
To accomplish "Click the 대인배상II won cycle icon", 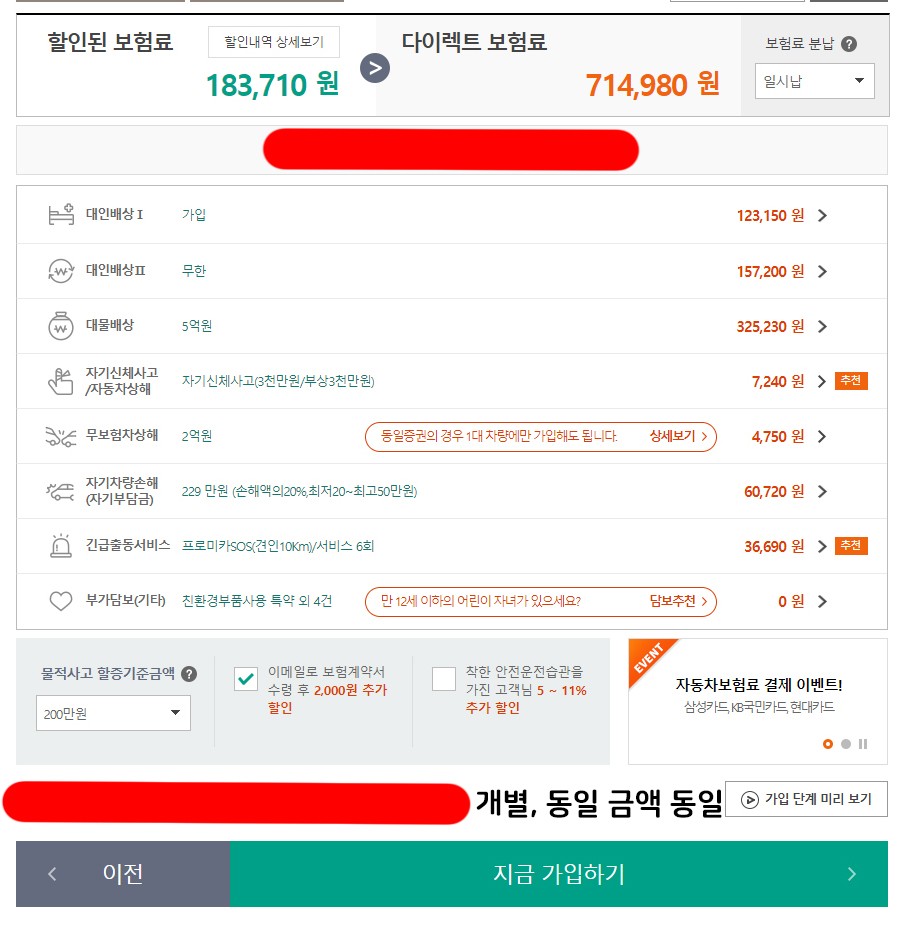I will 61,271.
